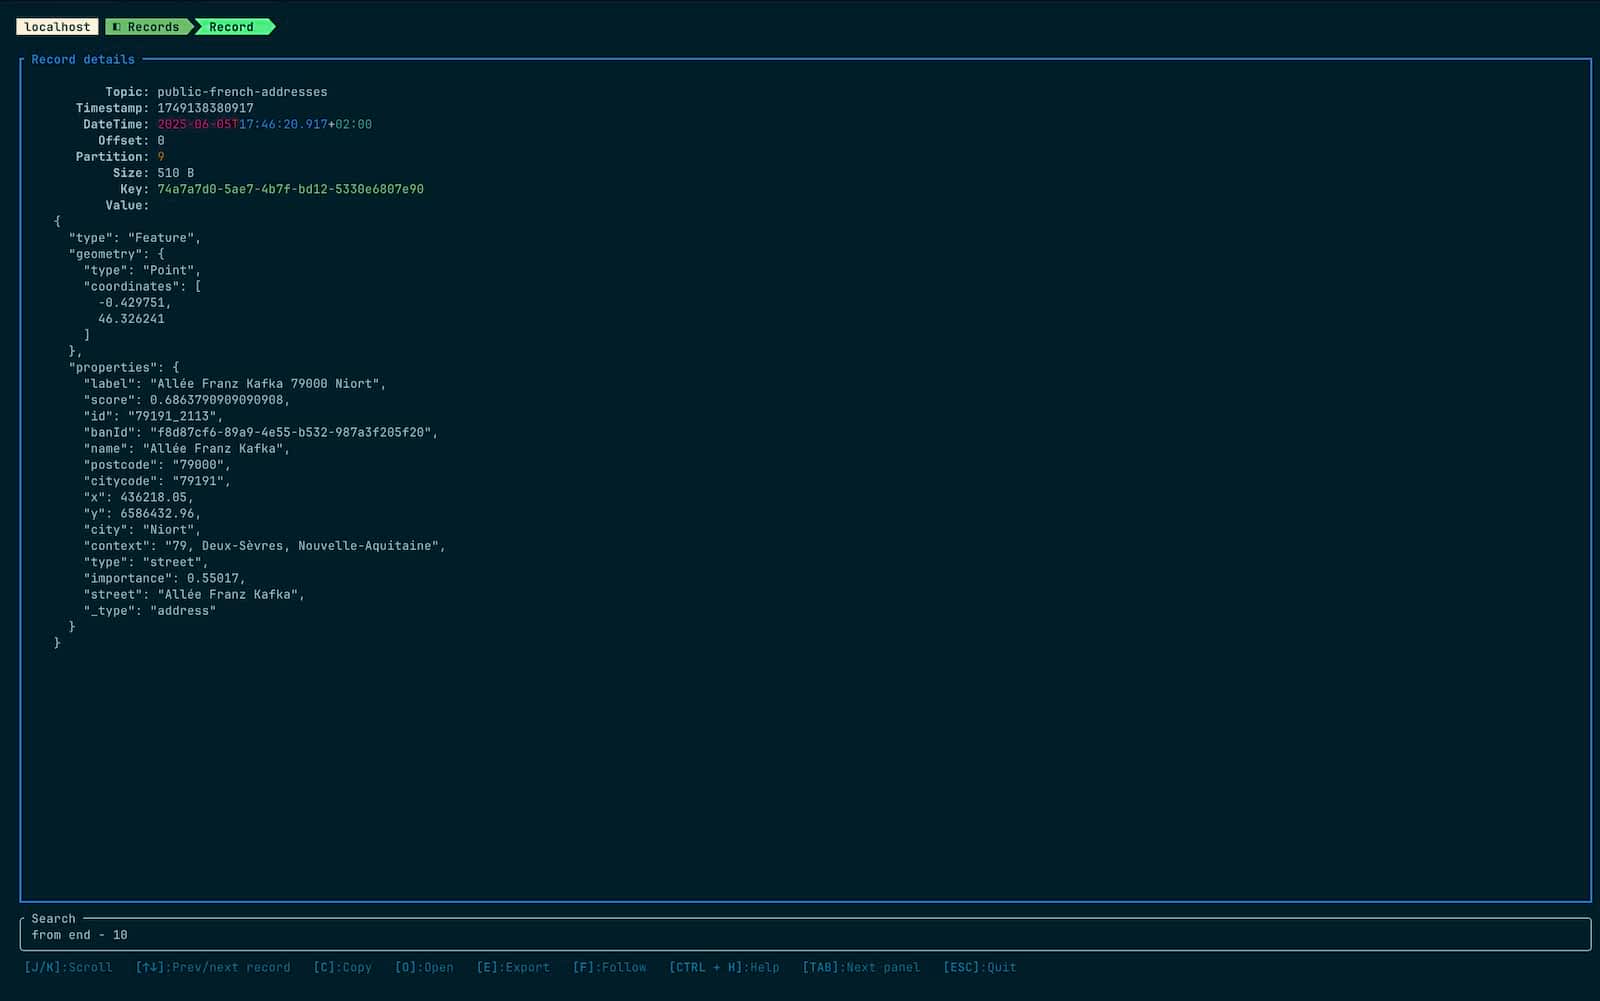Go back to Records breadcrumb
This screenshot has width=1600, height=1001.
coord(152,27)
